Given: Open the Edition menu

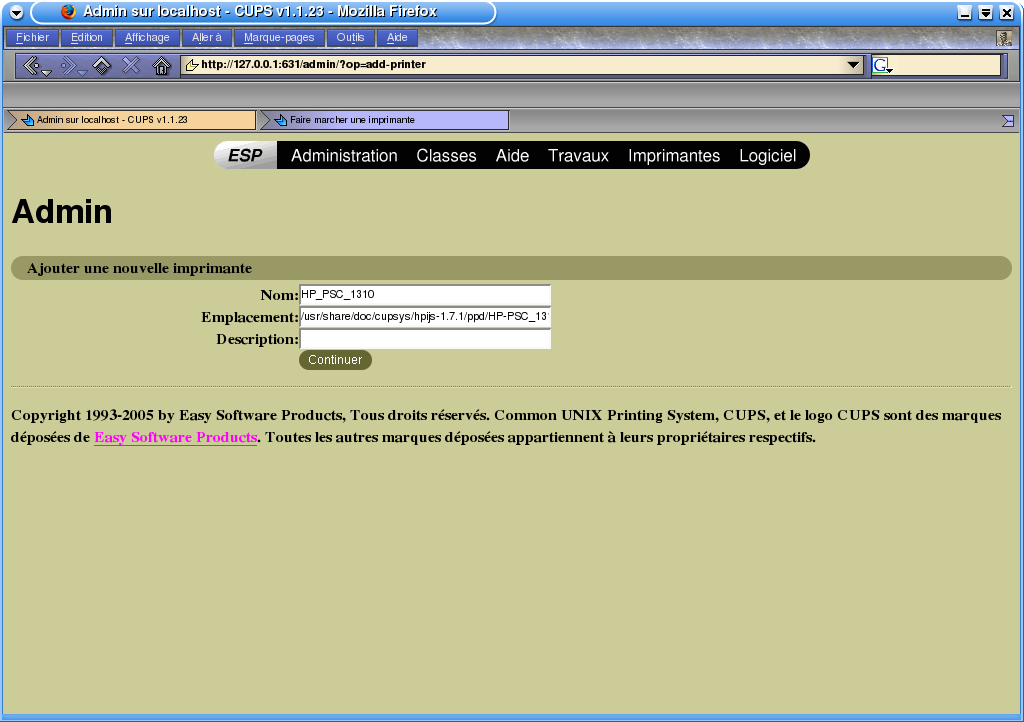Looking at the screenshot, I should [87, 38].
